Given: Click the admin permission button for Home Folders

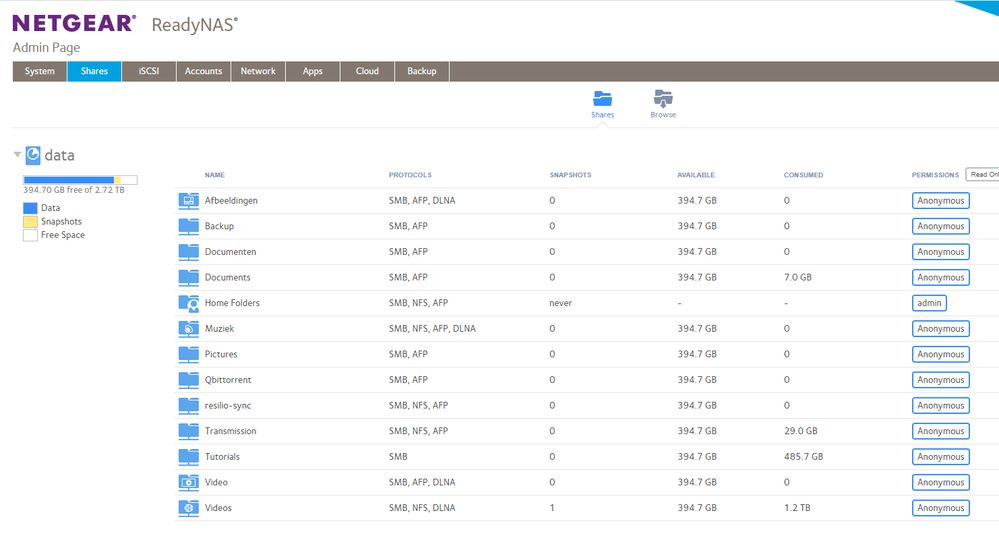Looking at the screenshot, I should (929, 303).
